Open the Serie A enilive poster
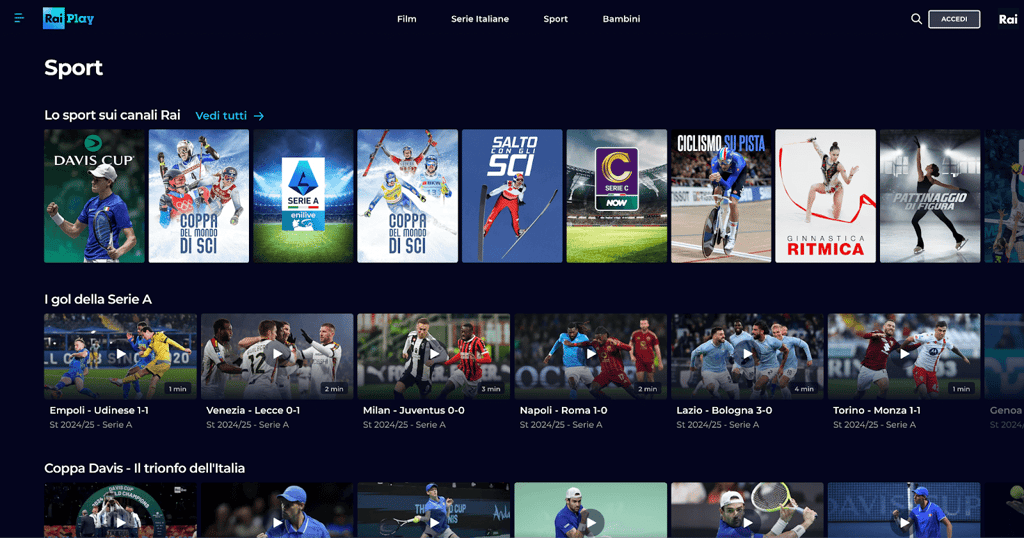Screen dimensions: 1024x538 tap(303, 196)
